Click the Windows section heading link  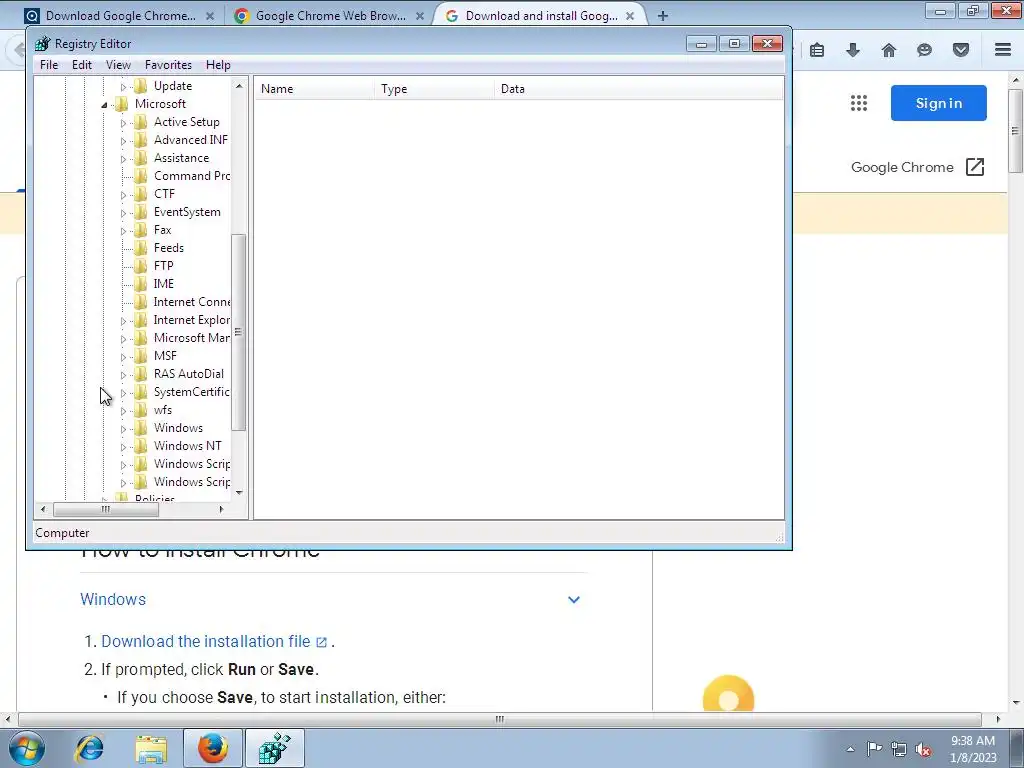[x=113, y=600]
